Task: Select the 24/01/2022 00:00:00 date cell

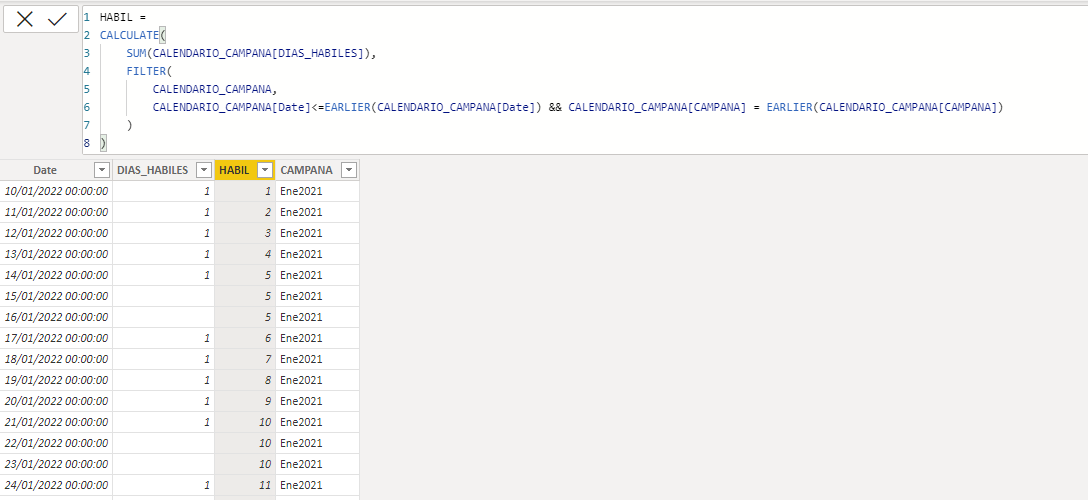Action: coord(56,485)
